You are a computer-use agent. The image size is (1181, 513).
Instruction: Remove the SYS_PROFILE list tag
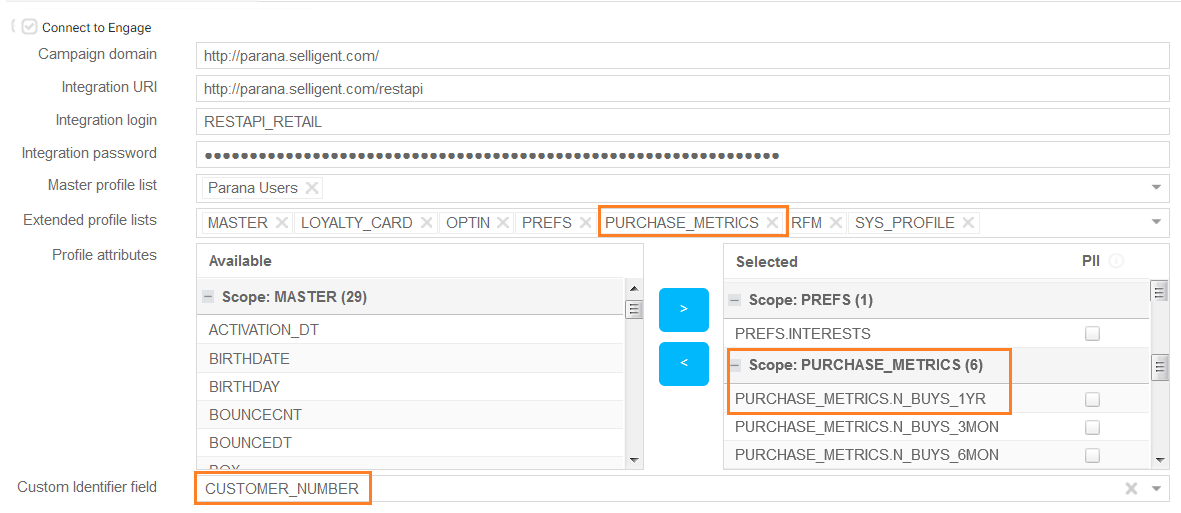pos(968,223)
